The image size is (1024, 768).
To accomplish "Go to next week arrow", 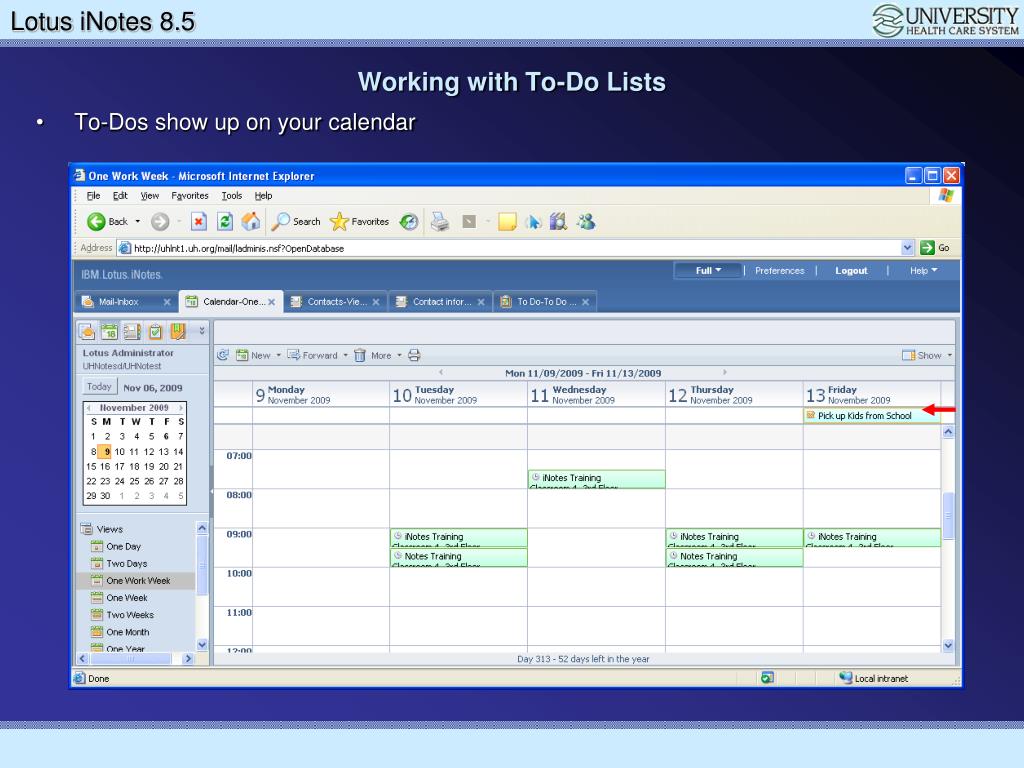I will click(x=724, y=372).
